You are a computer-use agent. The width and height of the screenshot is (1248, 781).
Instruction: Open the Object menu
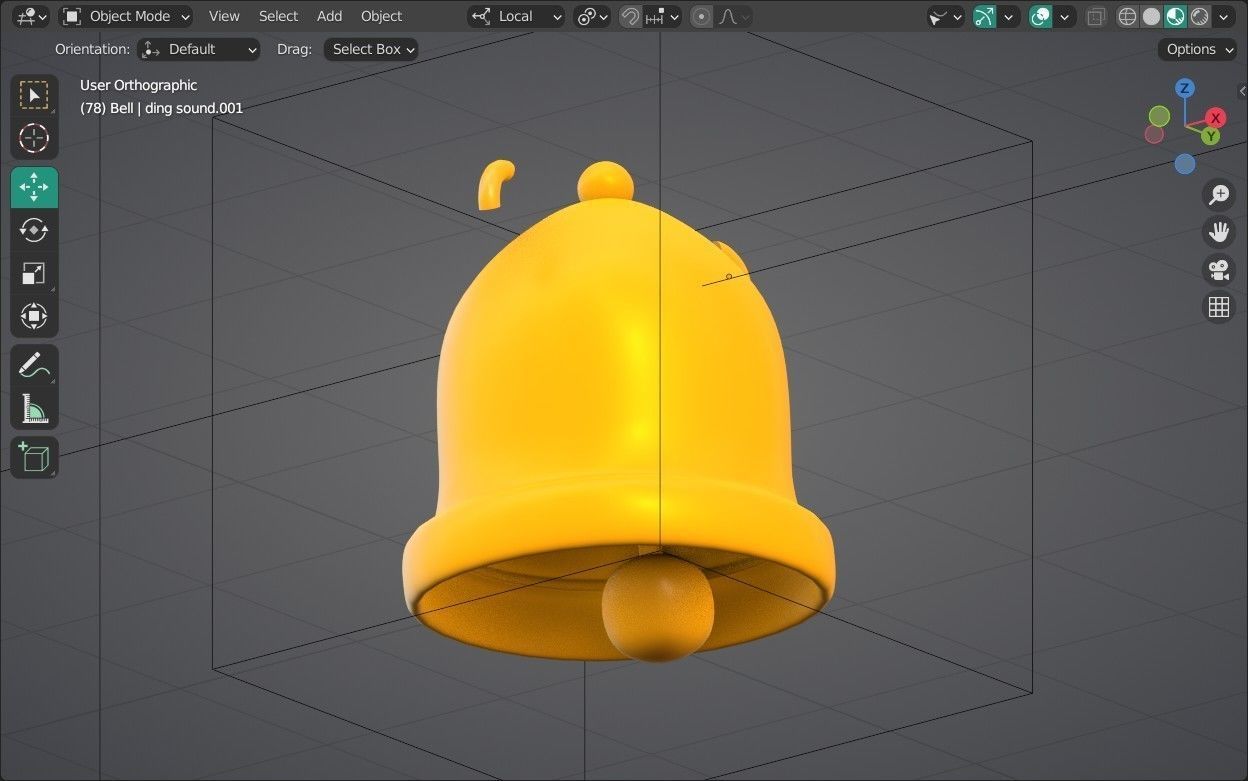coord(381,16)
